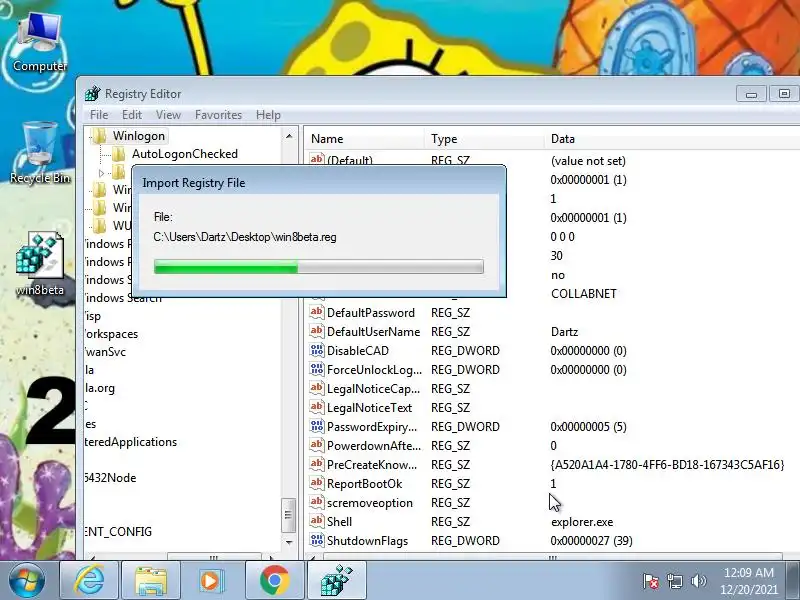This screenshot has width=800, height=600.
Task: Click the explorer.exe data value
Action: (x=582, y=521)
